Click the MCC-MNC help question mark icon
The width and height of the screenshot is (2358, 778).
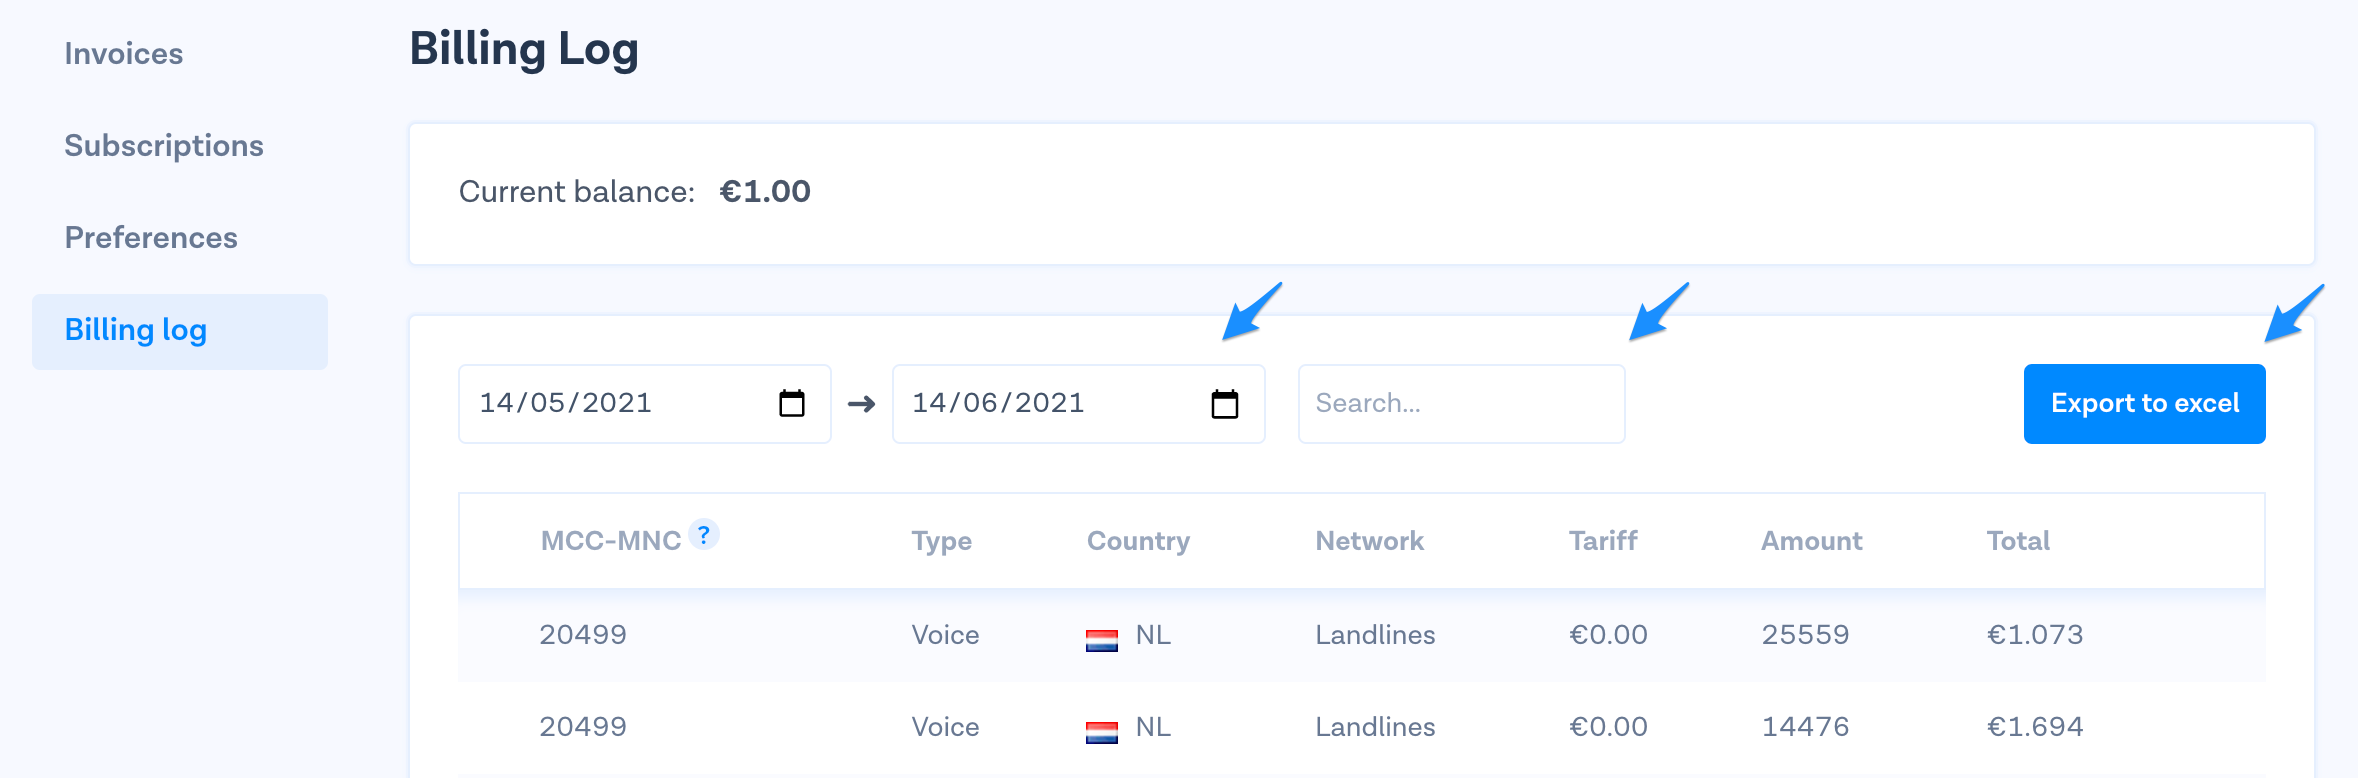point(704,535)
